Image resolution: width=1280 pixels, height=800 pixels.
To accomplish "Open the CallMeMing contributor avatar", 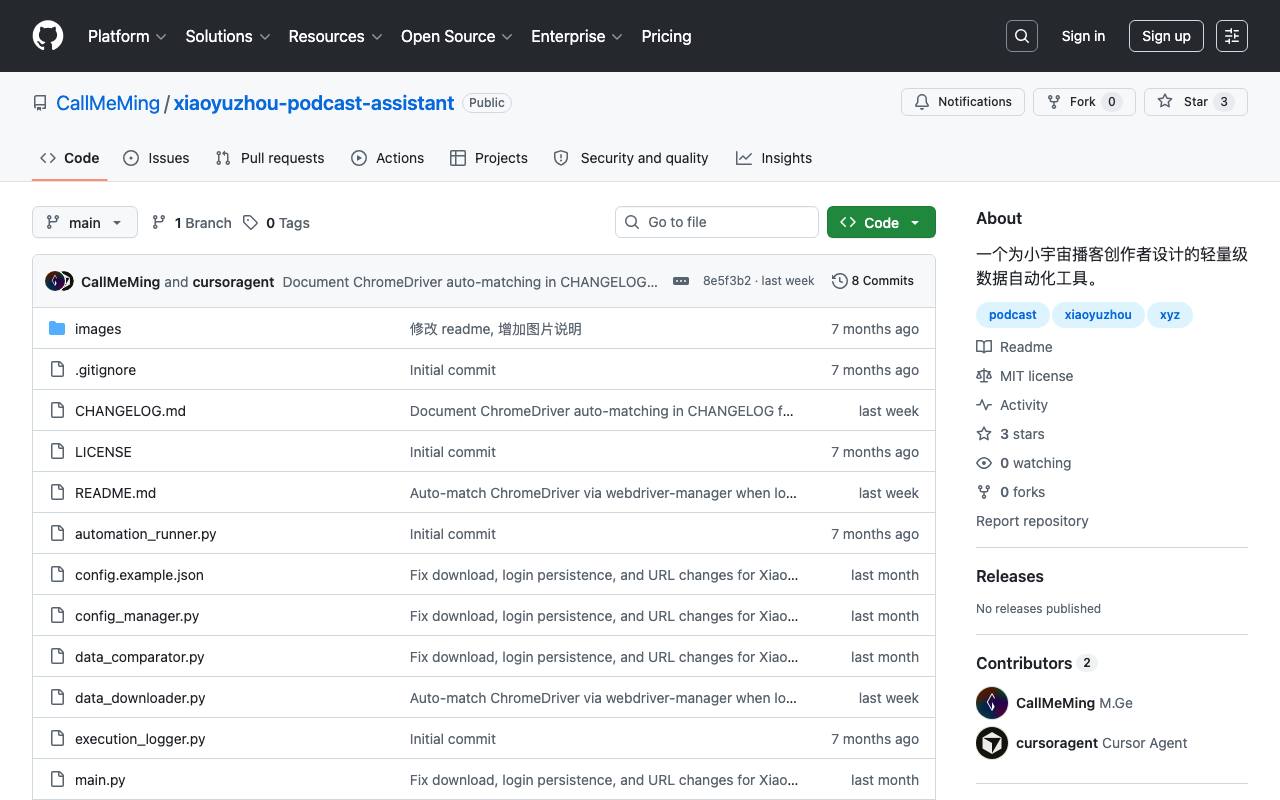I will pos(992,703).
